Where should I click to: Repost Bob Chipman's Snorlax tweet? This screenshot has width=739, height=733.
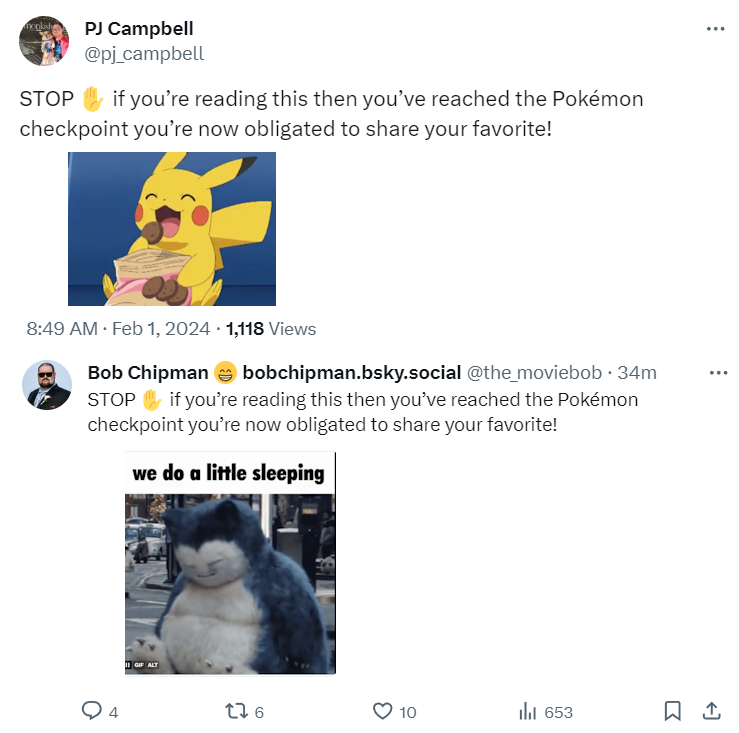point(237,711)
